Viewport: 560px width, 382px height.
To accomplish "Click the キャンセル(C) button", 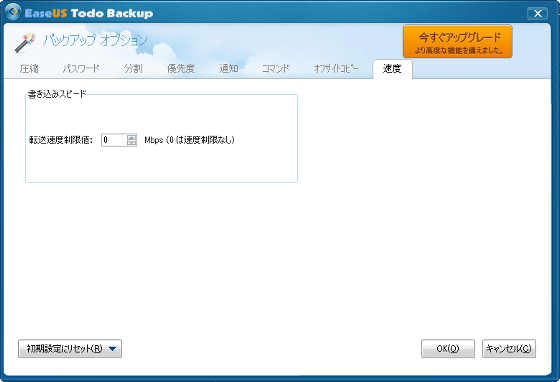I will [509, 348].
